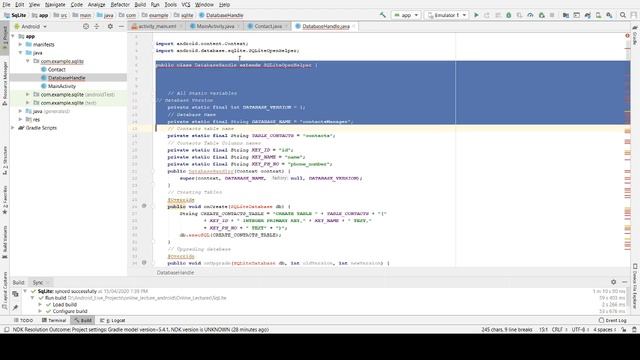
Task: Open the app run configuration dropdown
Action: pyautogui.click(x=406, y=15)
